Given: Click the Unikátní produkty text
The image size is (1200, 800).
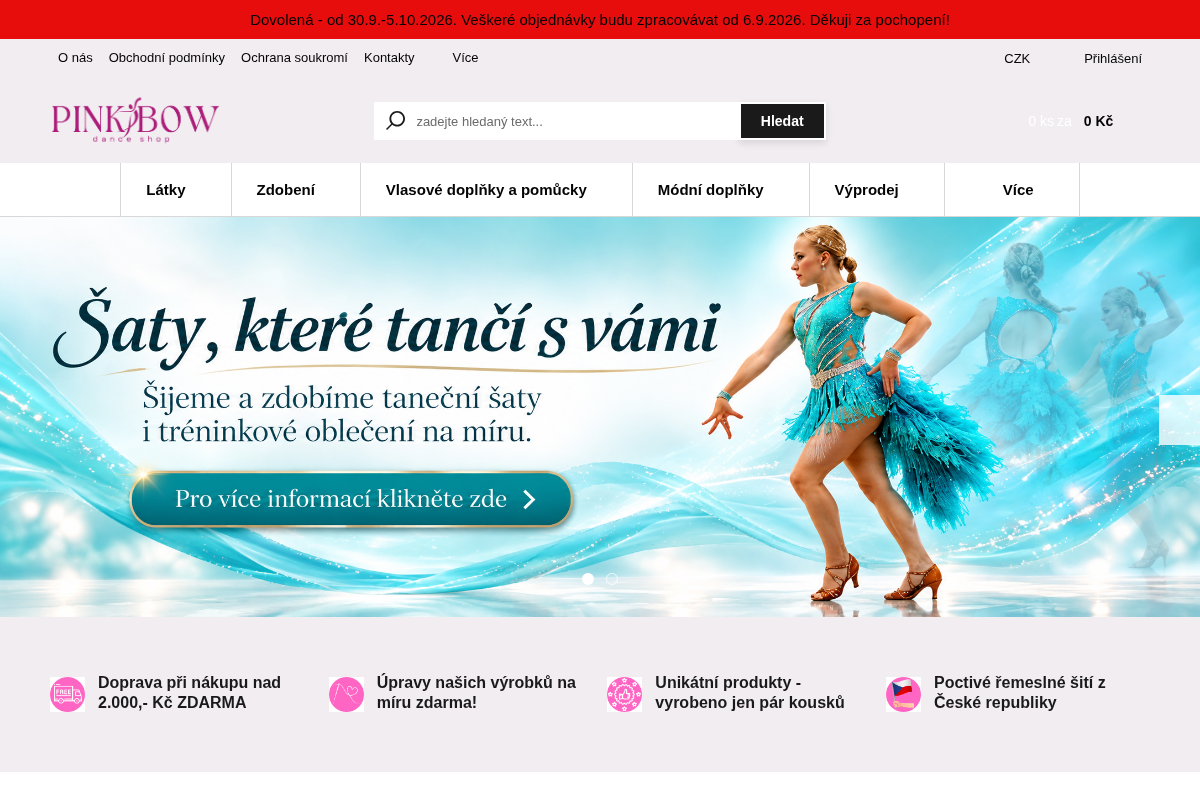Looking at the screenshot, I should click(750, 692).
